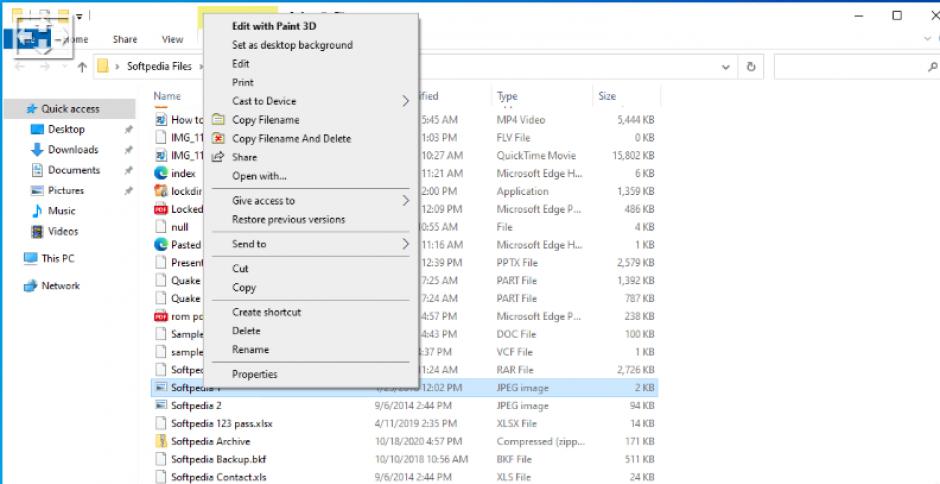
Task: Open the address bar history dropdown
Action: coord(727,67)
